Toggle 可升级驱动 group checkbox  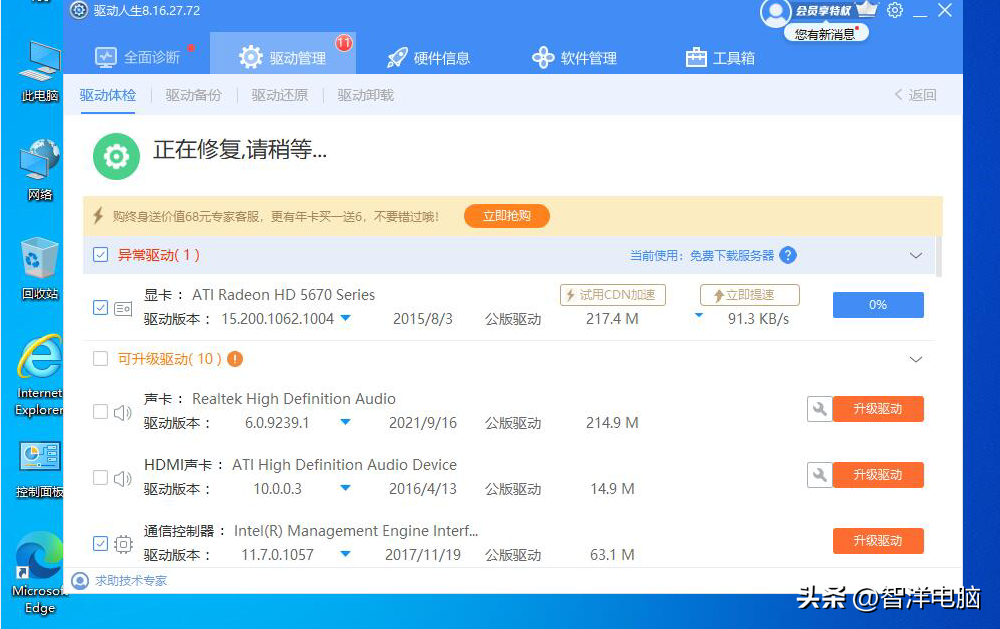100,359
